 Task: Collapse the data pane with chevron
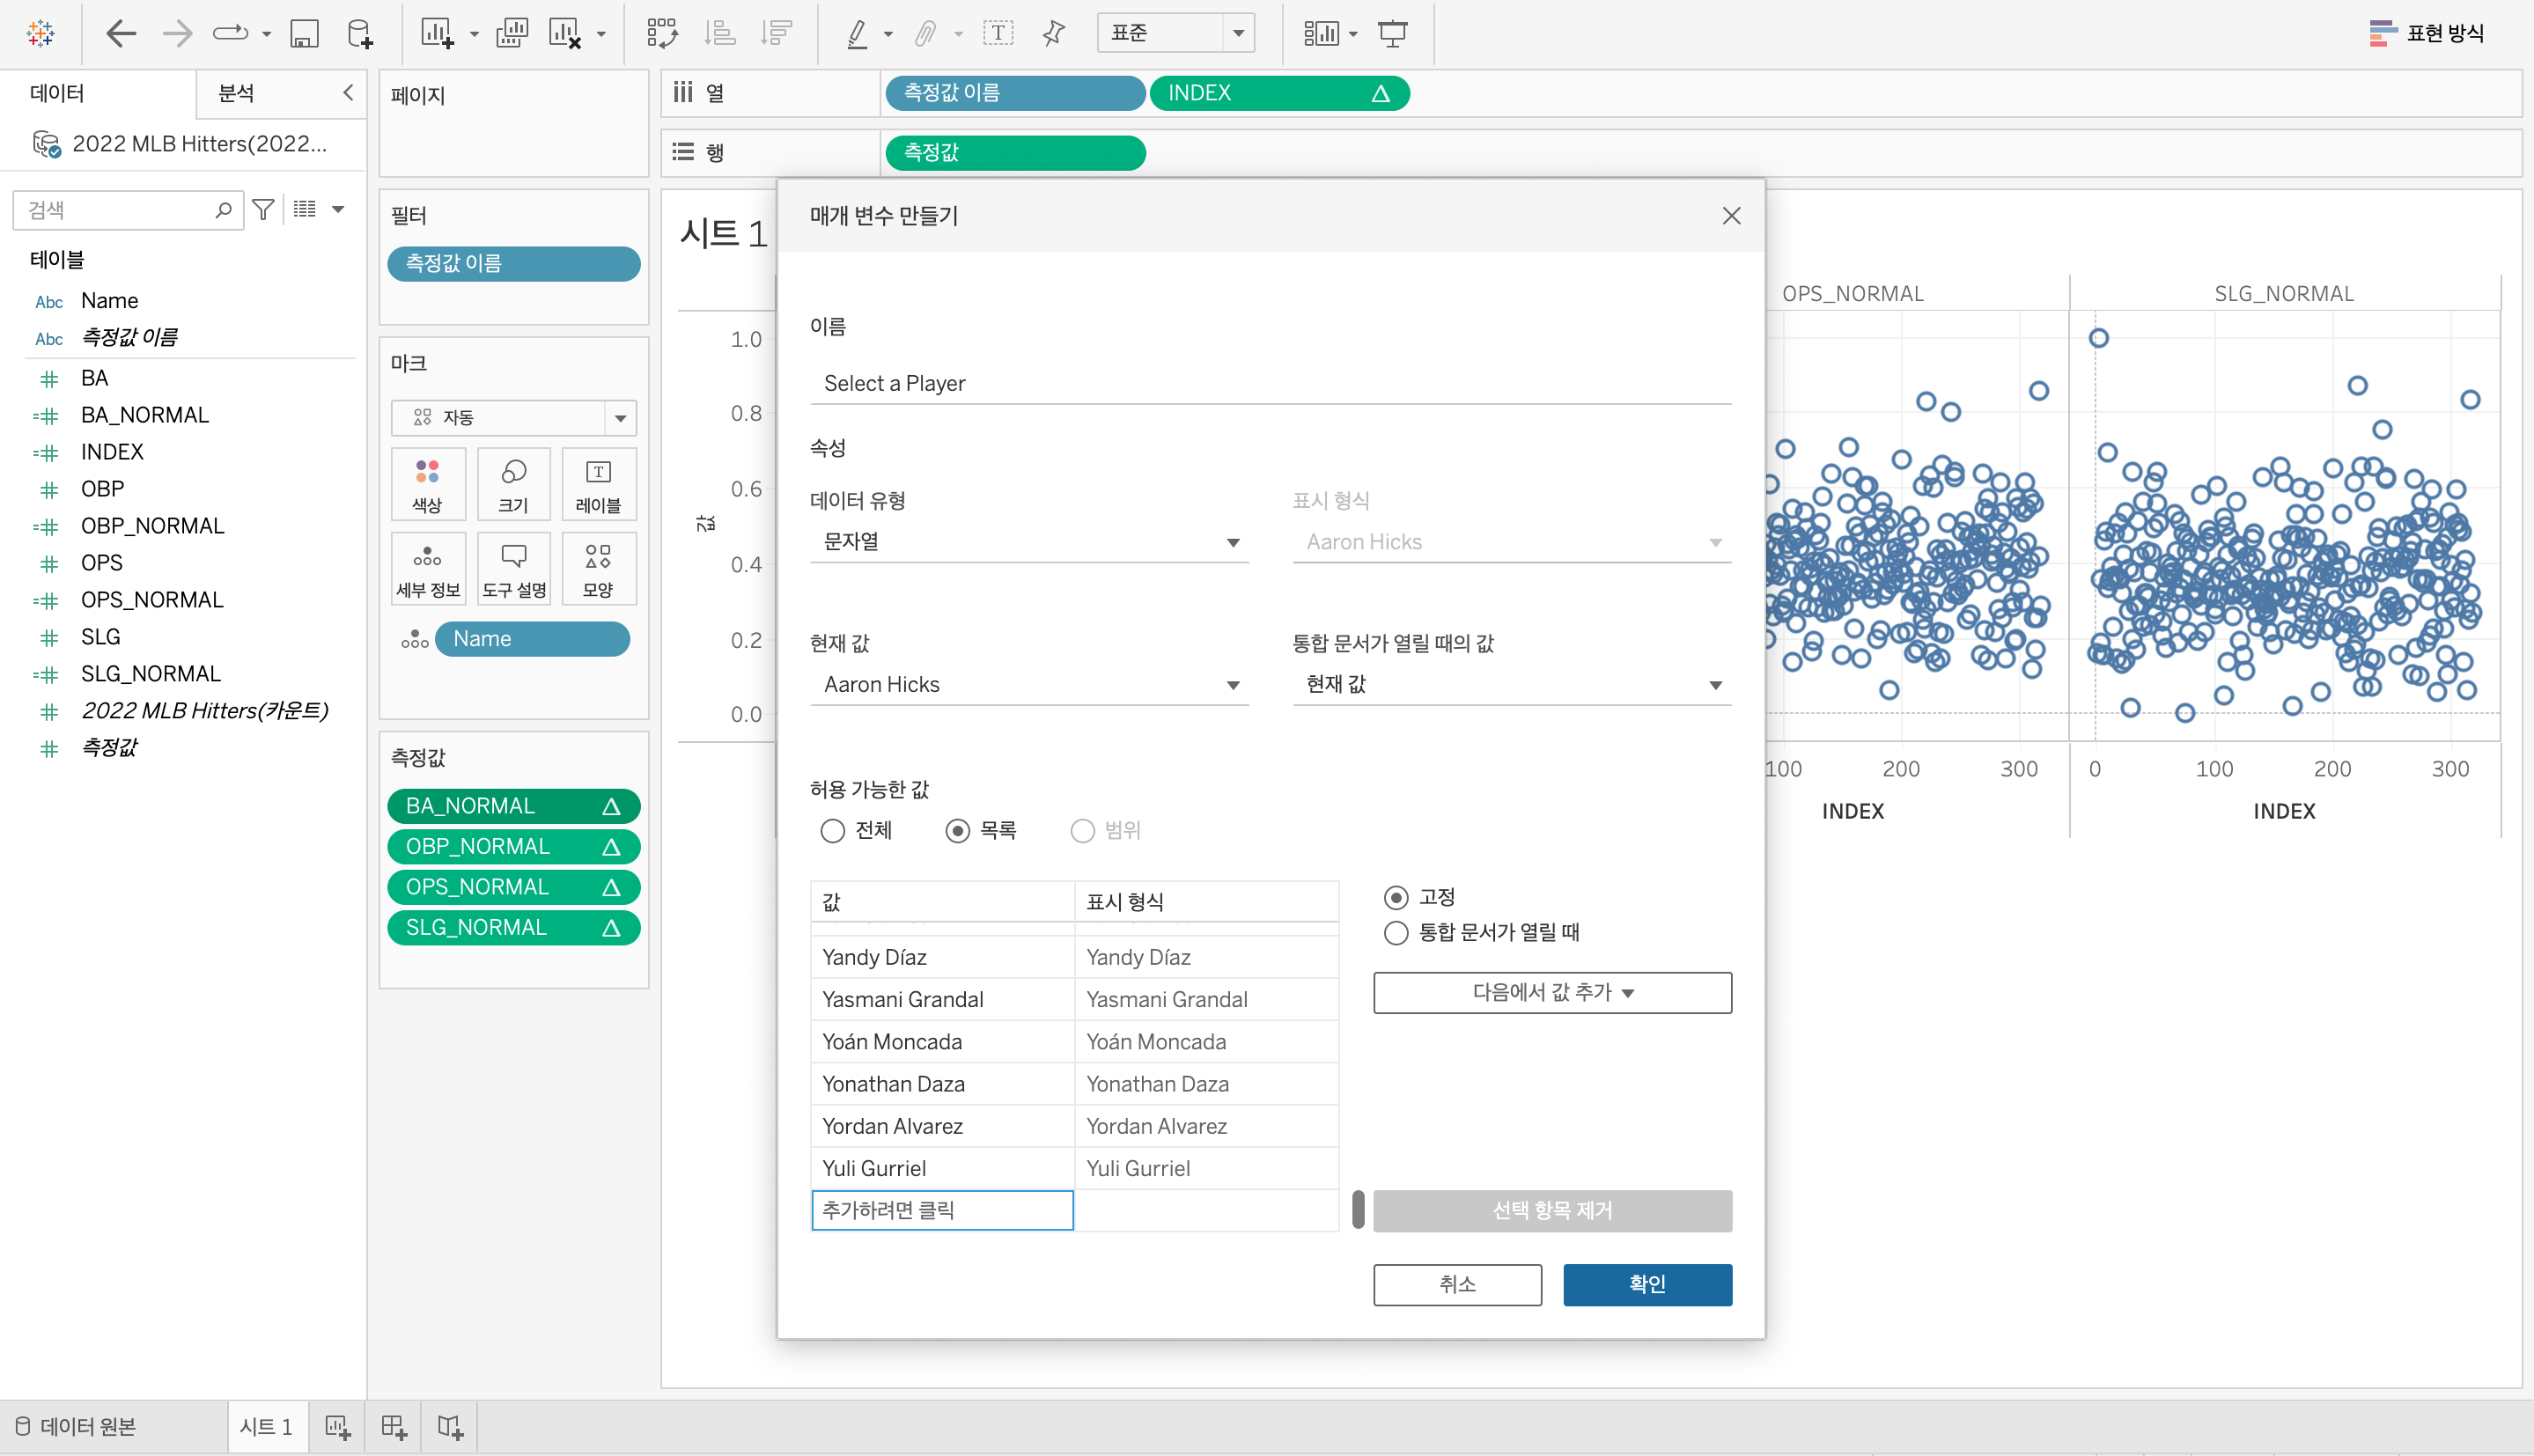point(348,93)
